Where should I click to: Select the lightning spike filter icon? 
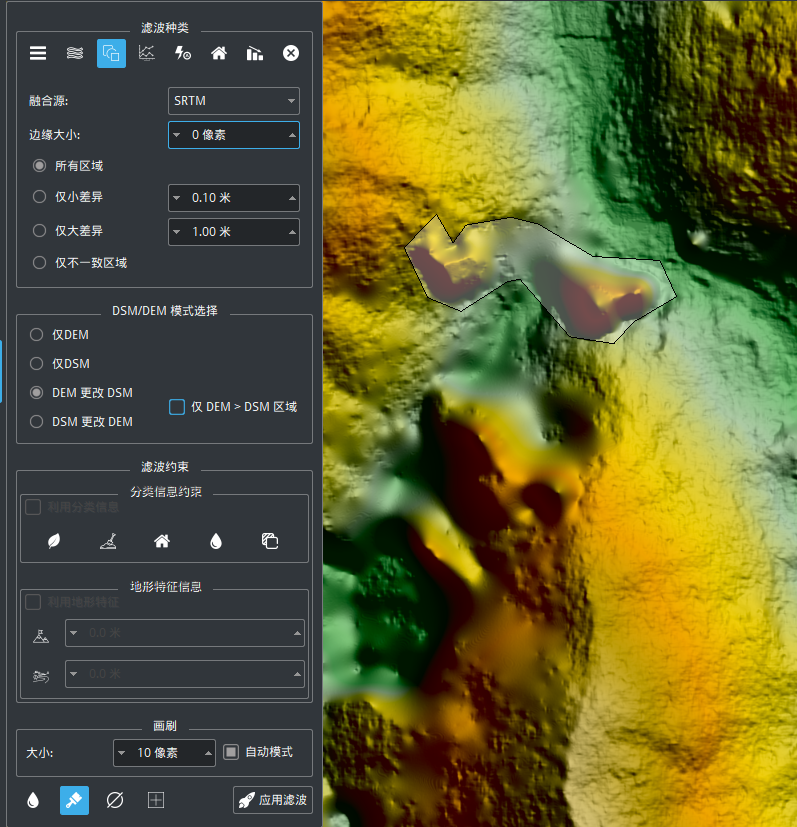[x=183, y=53]
